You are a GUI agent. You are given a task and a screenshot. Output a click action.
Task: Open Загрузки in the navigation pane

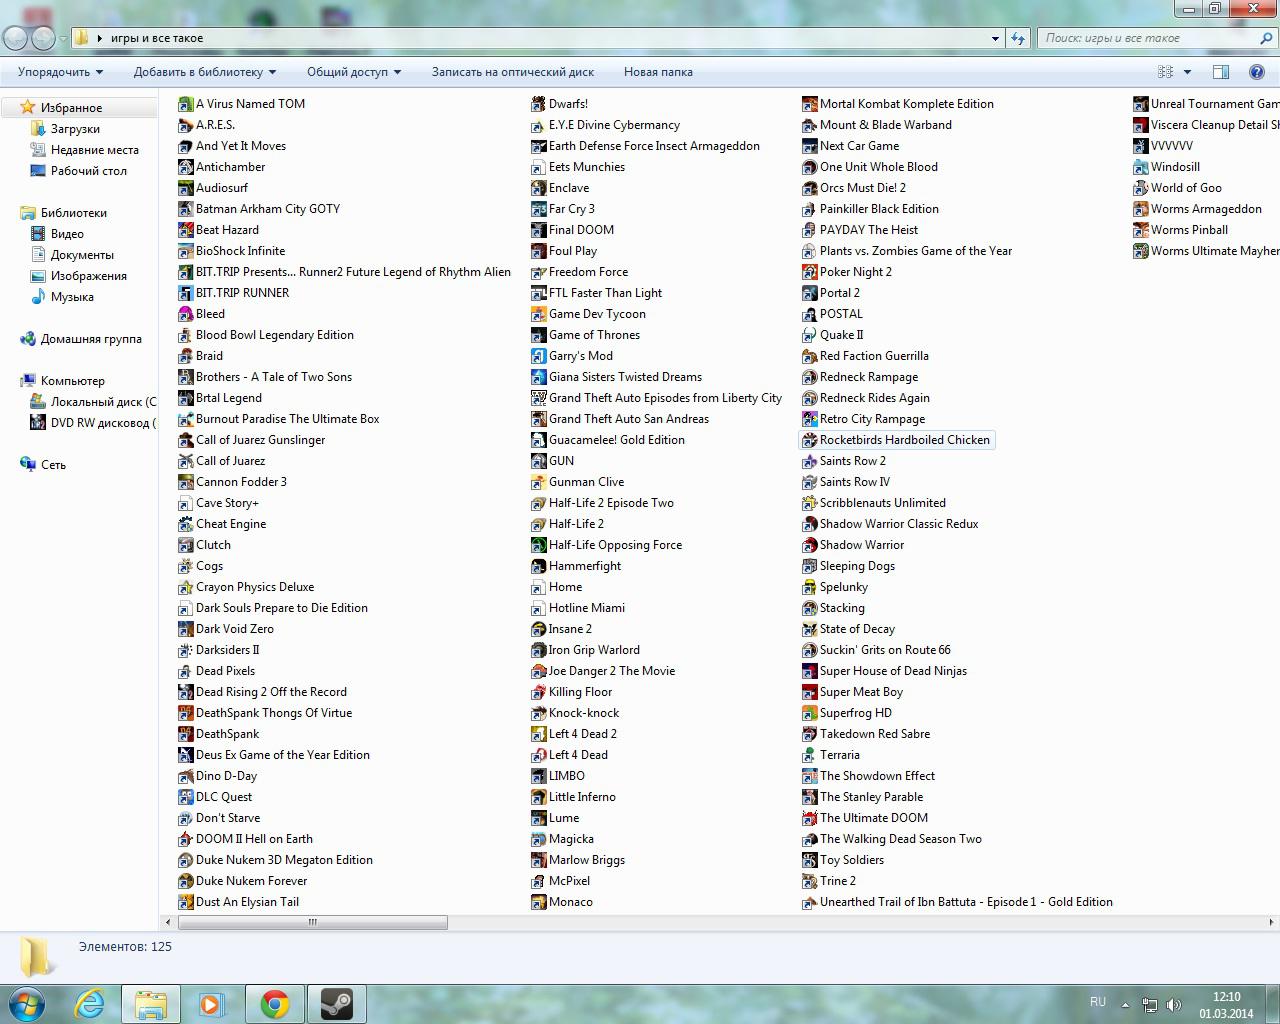tap(75, 129)
